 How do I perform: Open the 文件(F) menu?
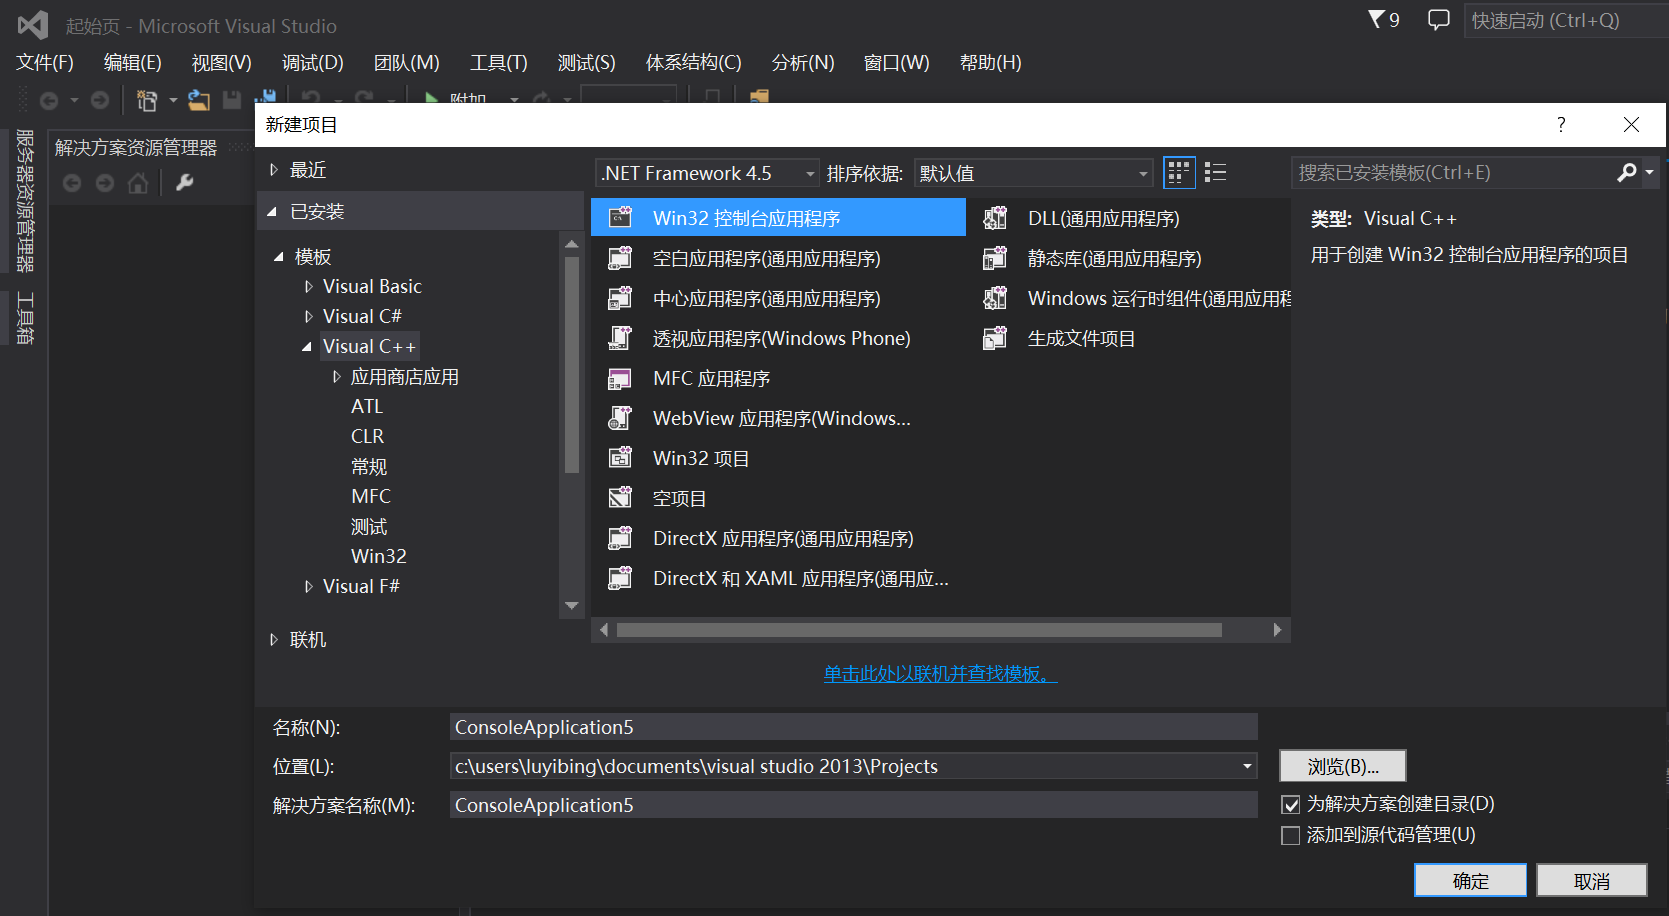pos(45,63)
